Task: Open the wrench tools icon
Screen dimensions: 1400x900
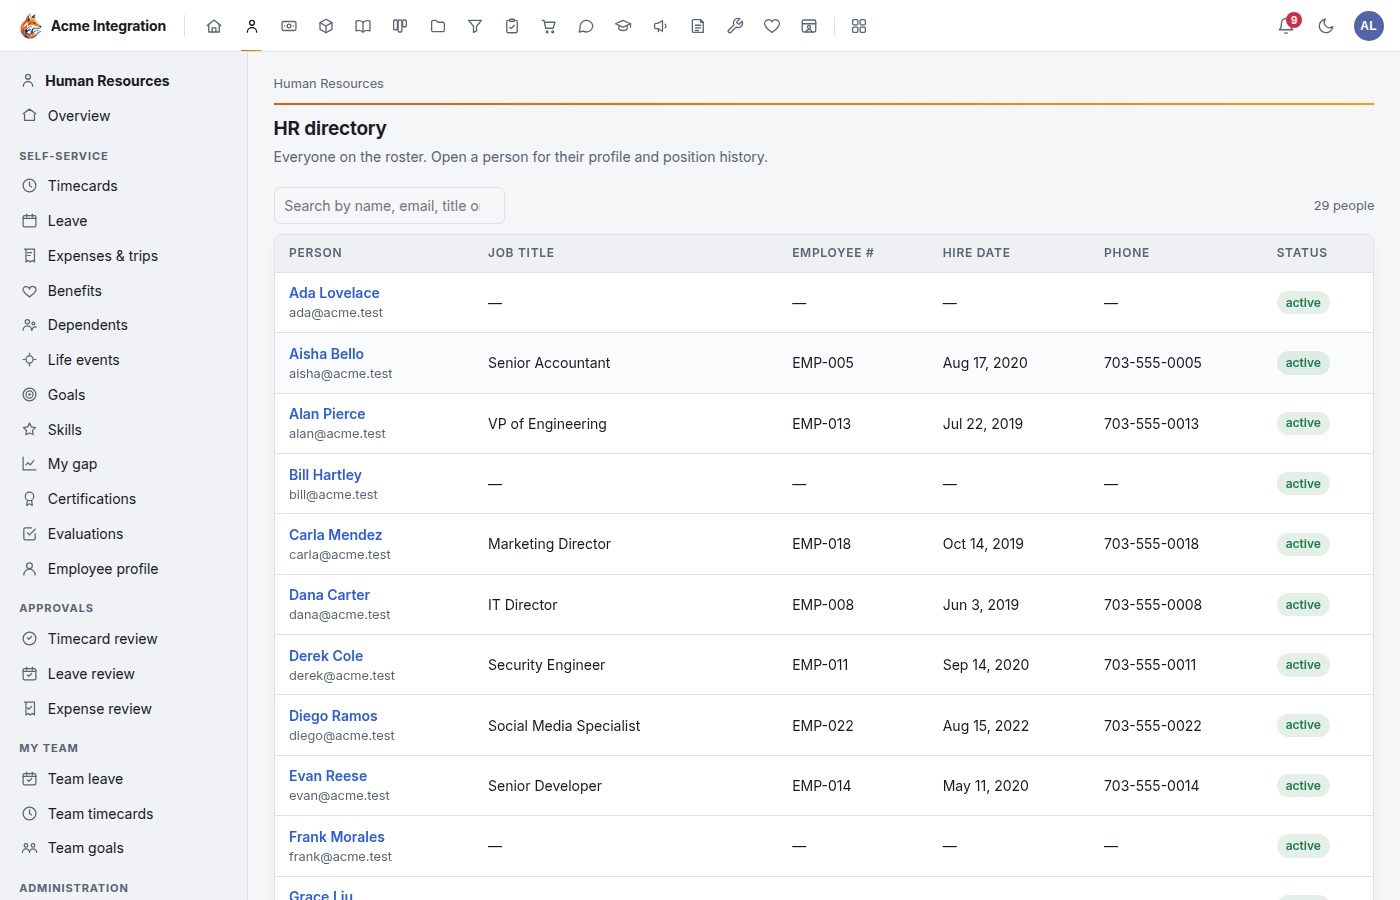Action: click(x=735, y=26)
